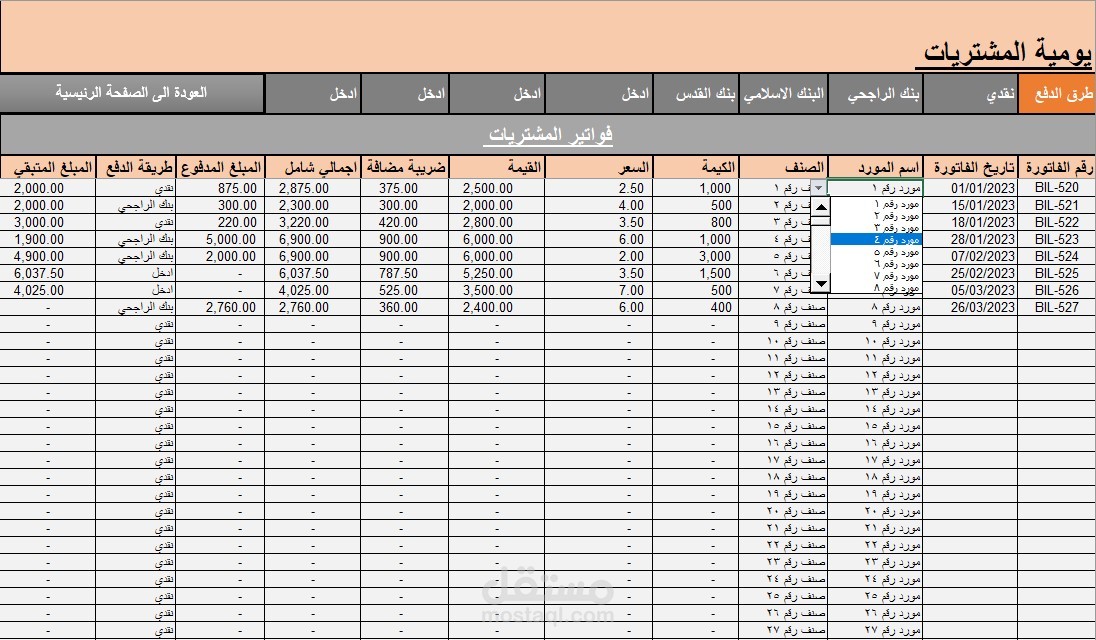
Task: Select the active supplier cell in BIL-520 row
Action: (875, 188)
